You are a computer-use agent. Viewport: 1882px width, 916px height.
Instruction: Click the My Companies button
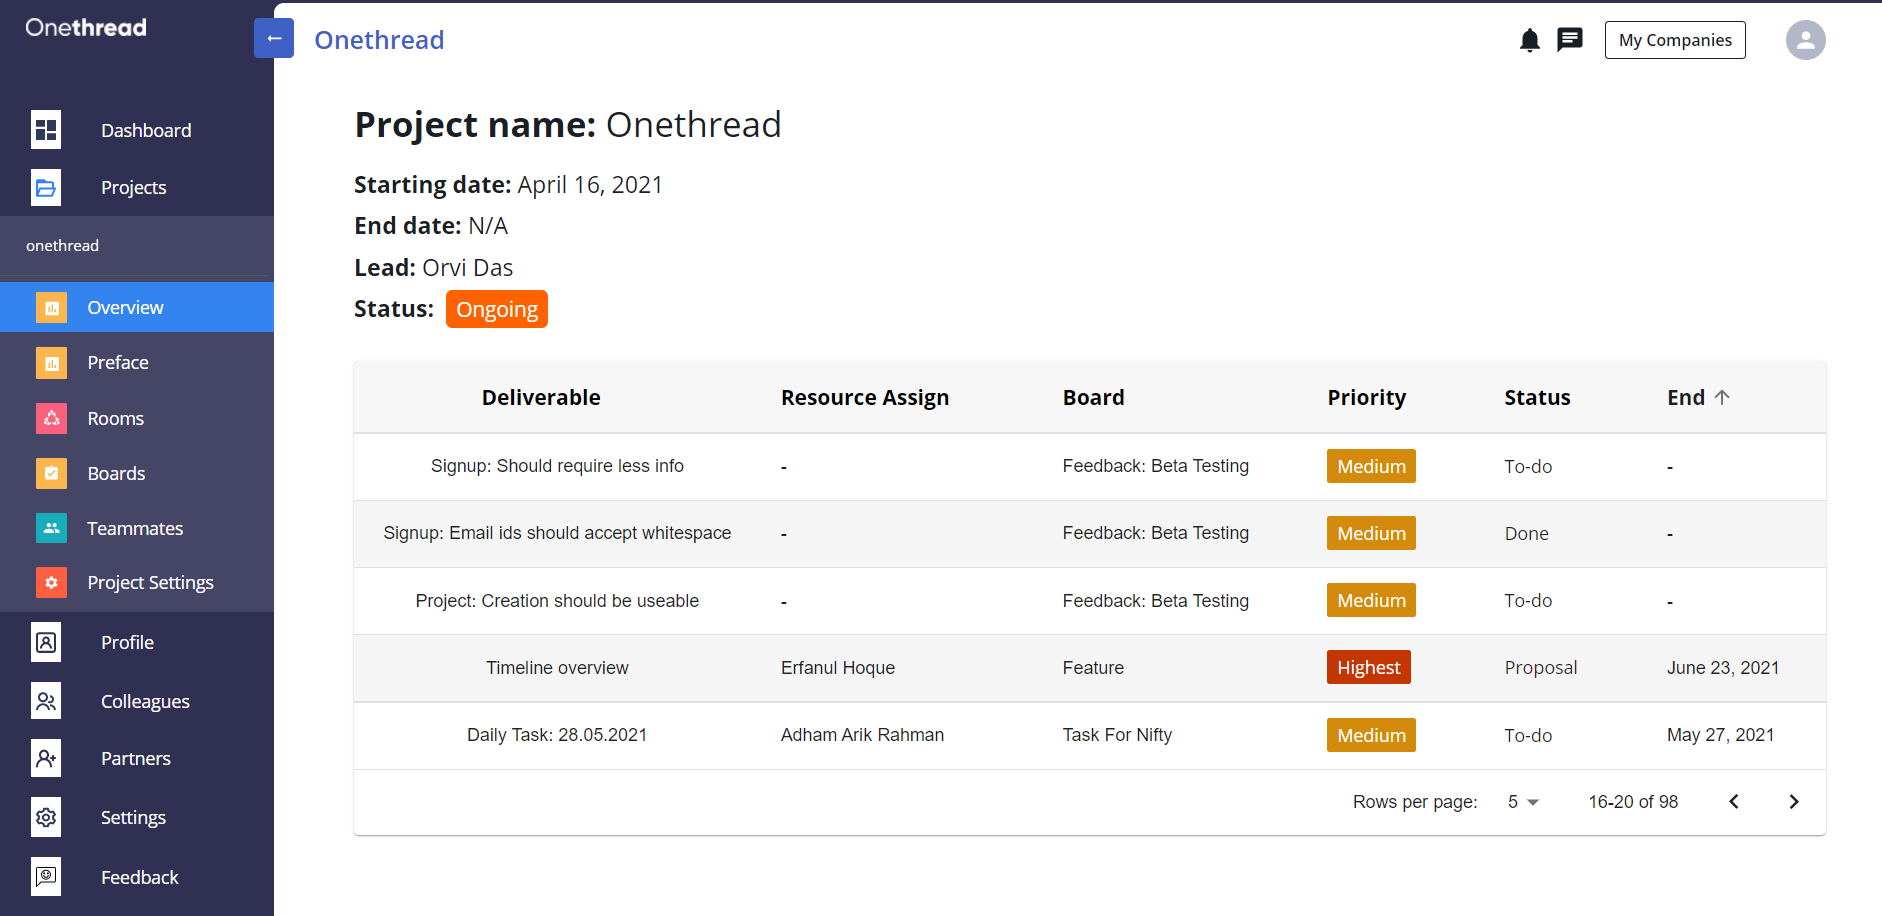[1675, 40]
